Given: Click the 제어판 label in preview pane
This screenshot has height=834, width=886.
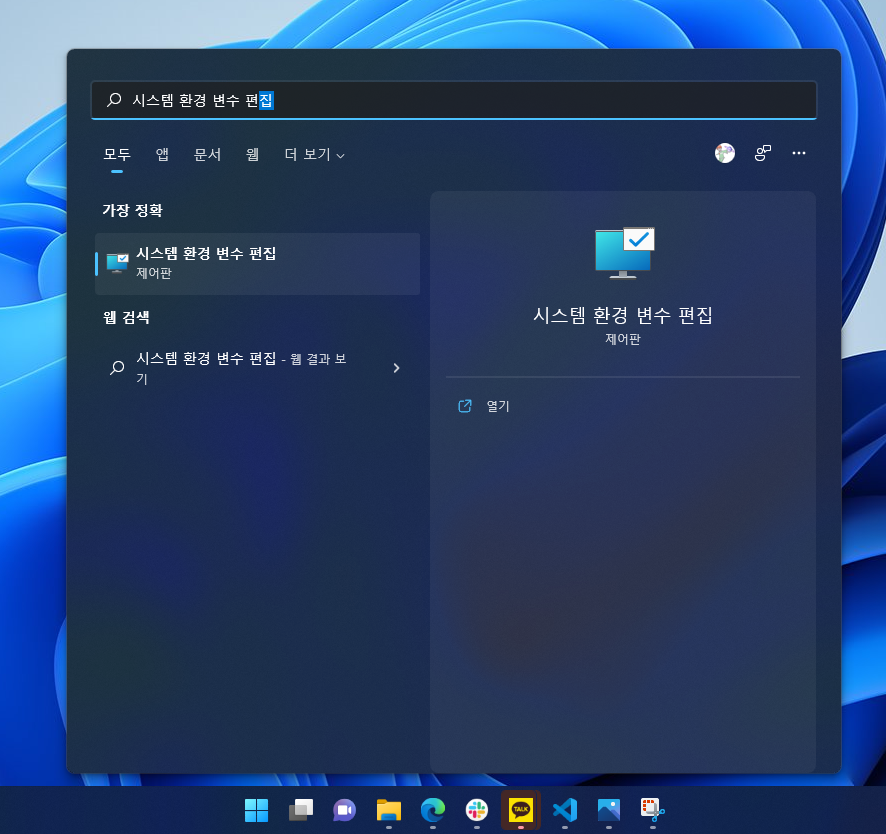Looking at the screenshot, I should tap(623, 339).
